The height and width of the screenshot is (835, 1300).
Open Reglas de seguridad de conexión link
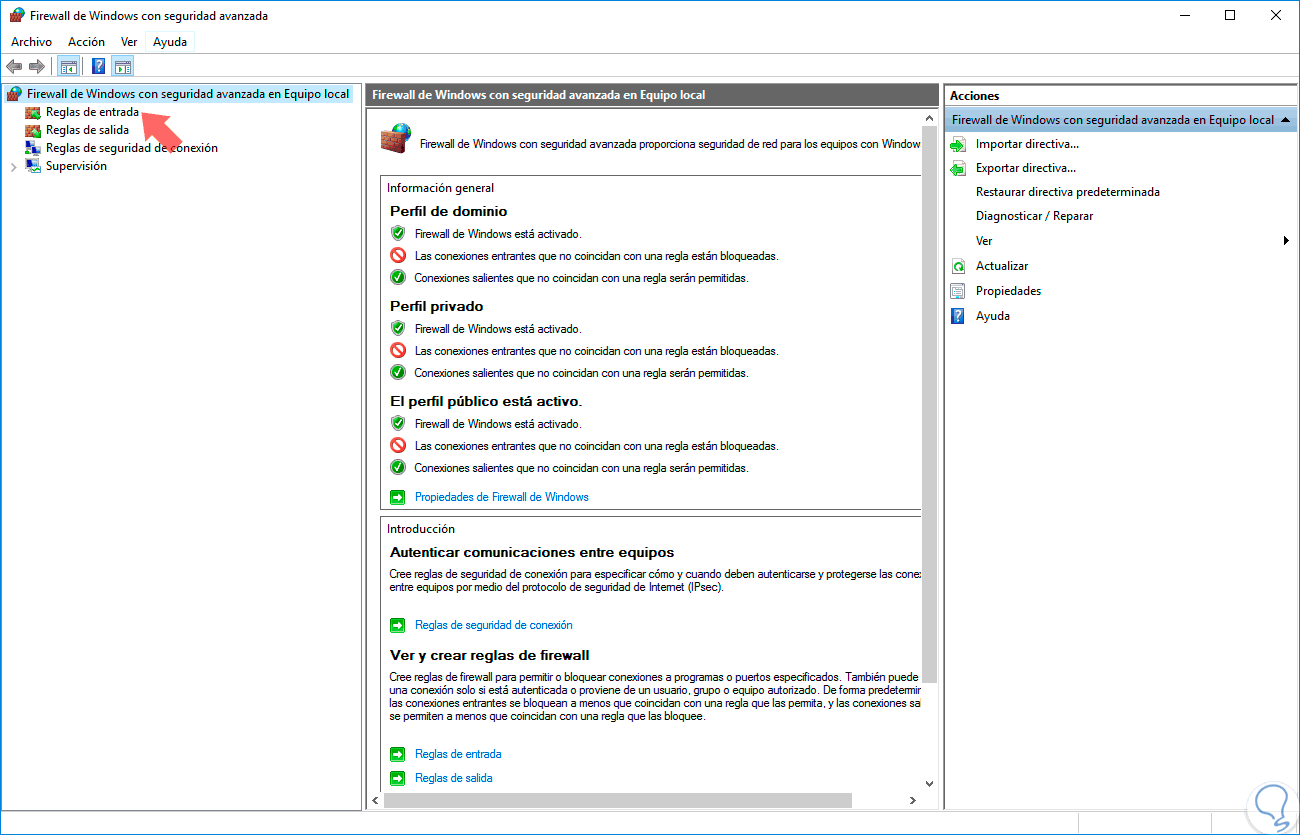[494, 625]
